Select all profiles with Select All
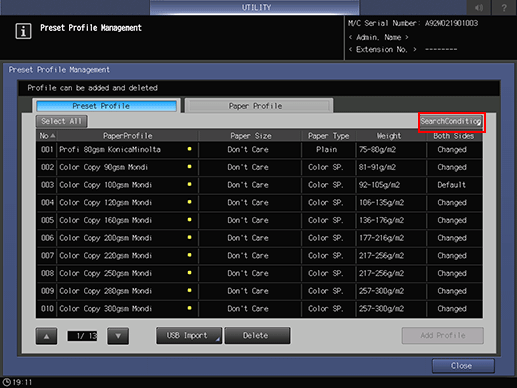The width and height of the screenshot is (517, 388). tap(61, 121)
